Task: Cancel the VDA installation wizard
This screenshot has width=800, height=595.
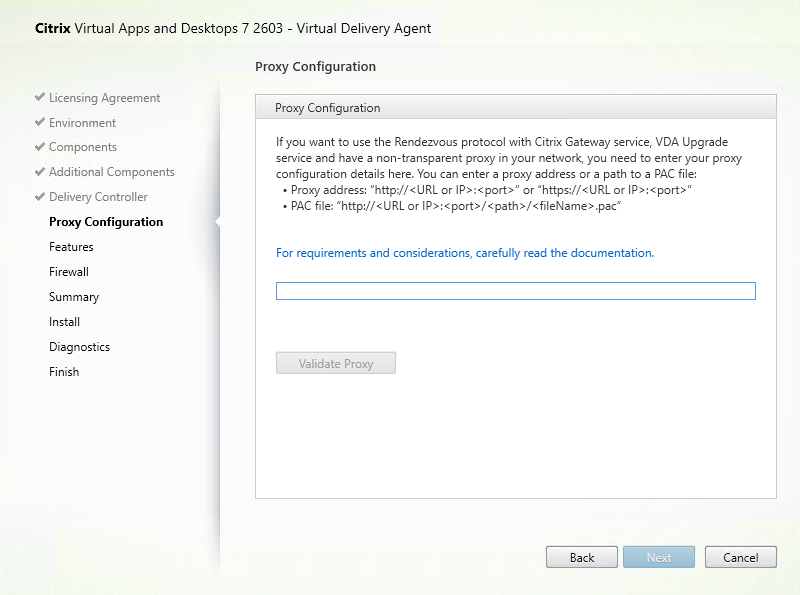Action: coord(740,557)
